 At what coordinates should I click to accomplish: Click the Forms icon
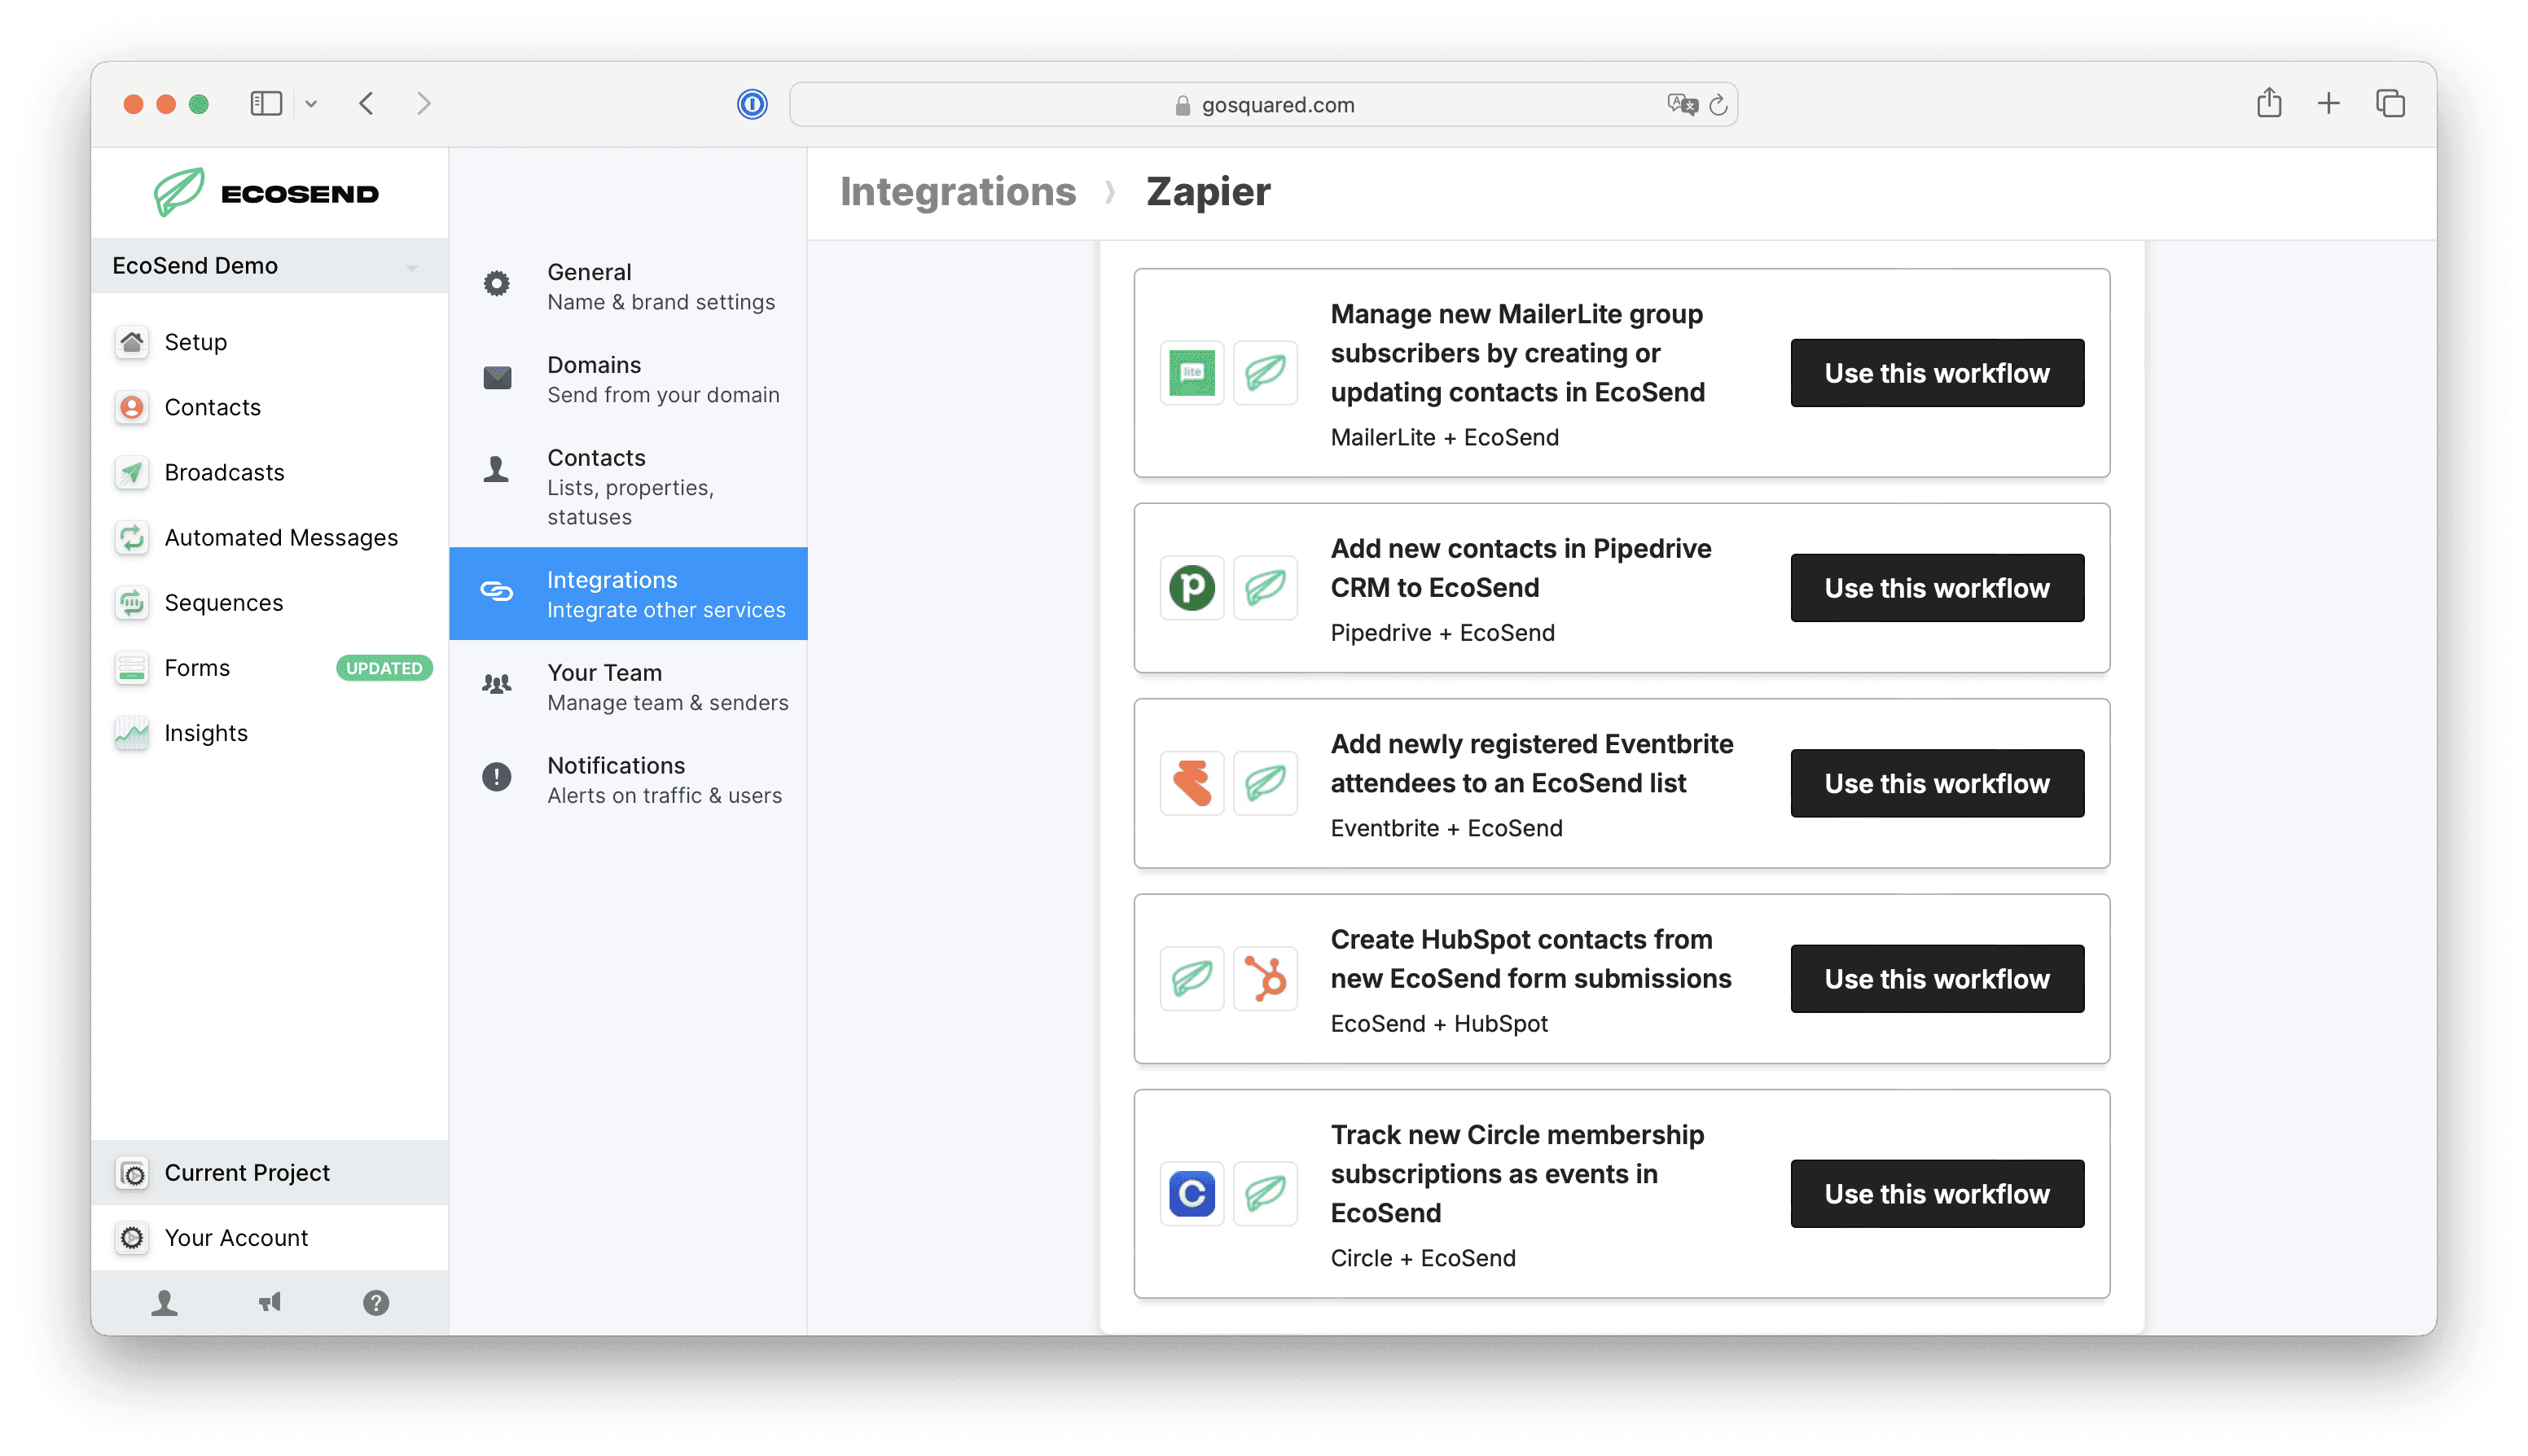(x=132, y=668)
